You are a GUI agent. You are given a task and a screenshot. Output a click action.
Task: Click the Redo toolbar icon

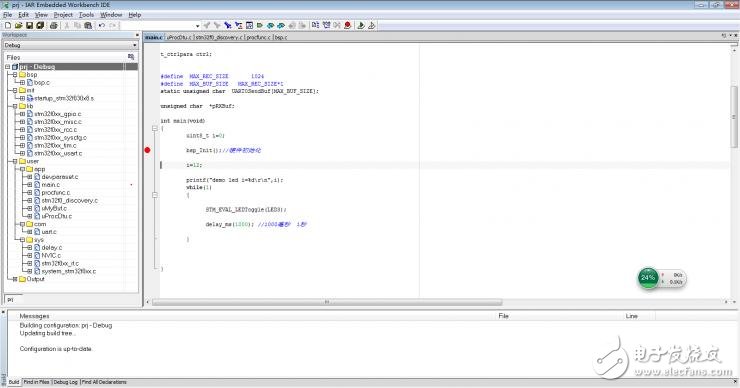[112, 25]
